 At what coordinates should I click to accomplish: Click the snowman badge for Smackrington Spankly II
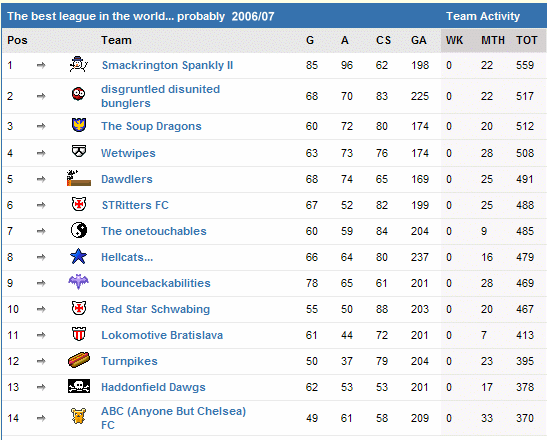point(78,65)
